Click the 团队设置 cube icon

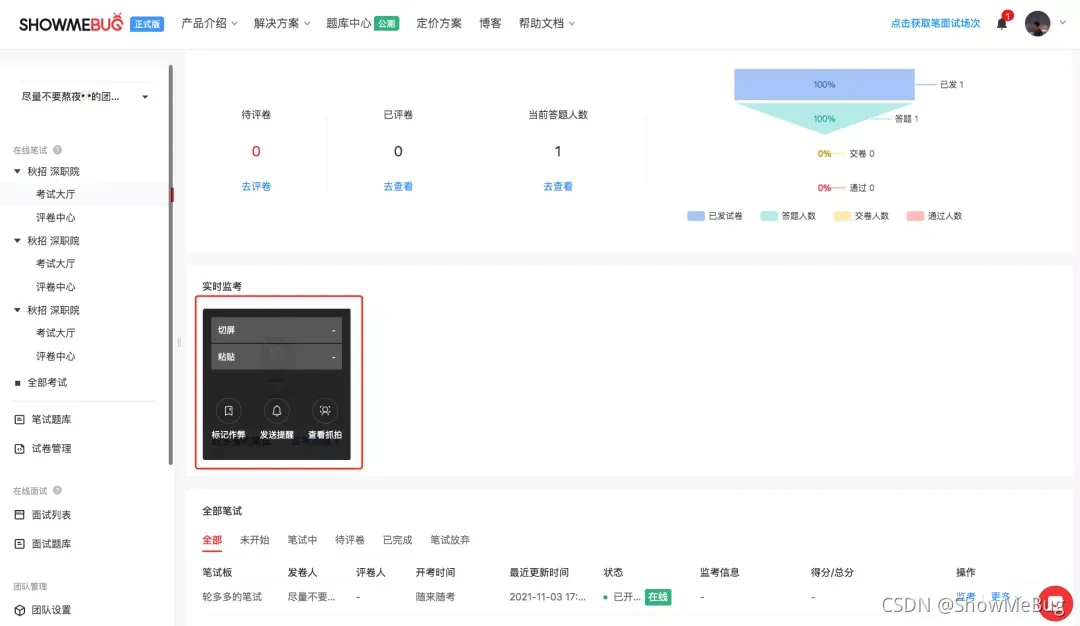tap(19, 609)
